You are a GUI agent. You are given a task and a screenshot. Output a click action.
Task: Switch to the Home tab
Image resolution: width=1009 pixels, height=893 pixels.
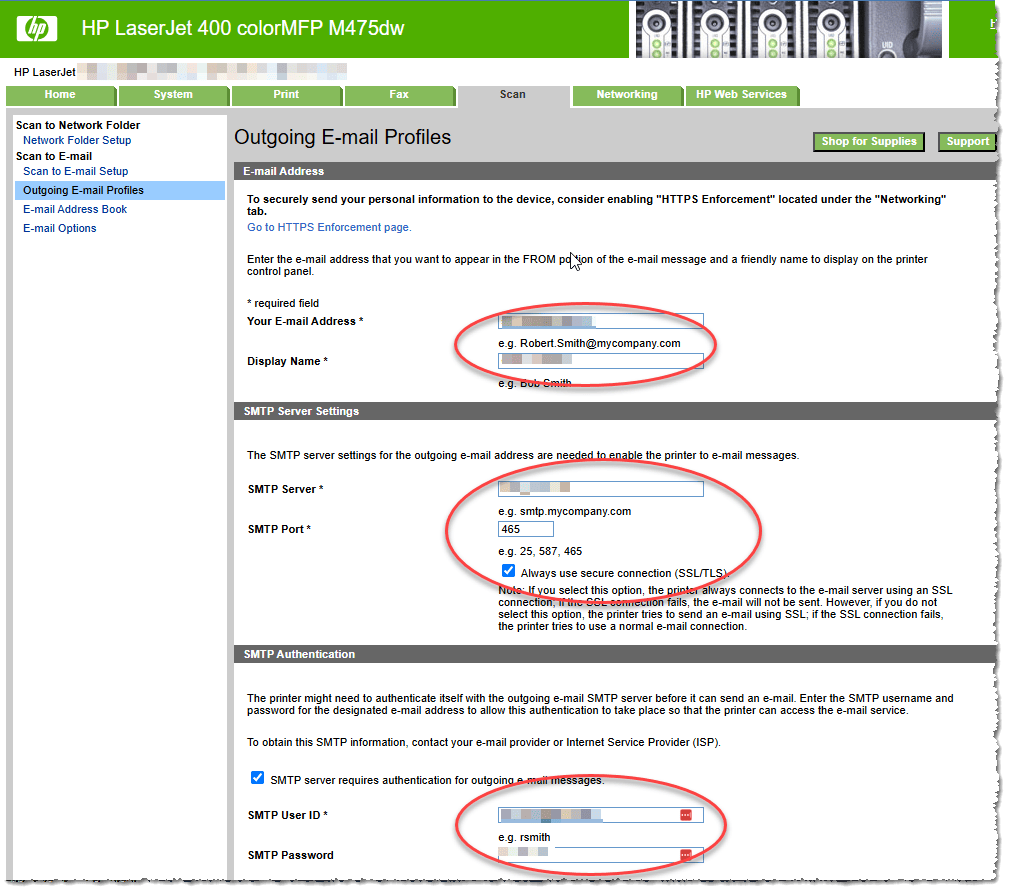click(61, 95)
